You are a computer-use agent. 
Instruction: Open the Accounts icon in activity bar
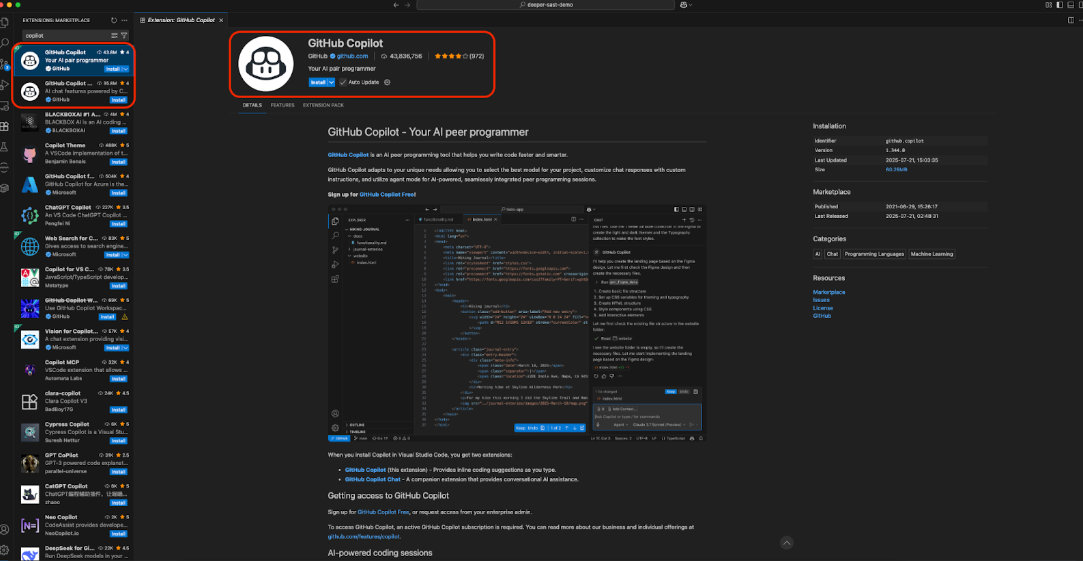coord(6,528)
